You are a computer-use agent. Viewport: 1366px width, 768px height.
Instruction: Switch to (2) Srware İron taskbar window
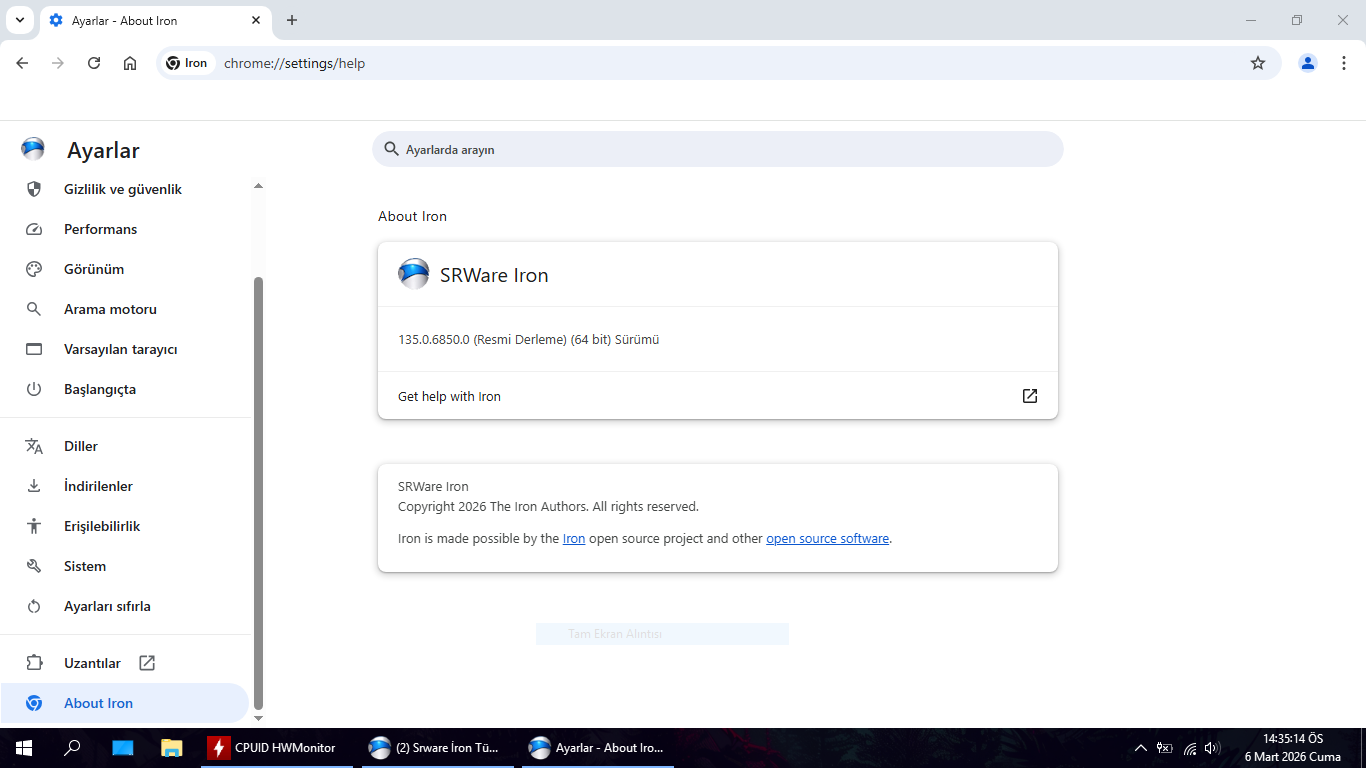[437, 748]
